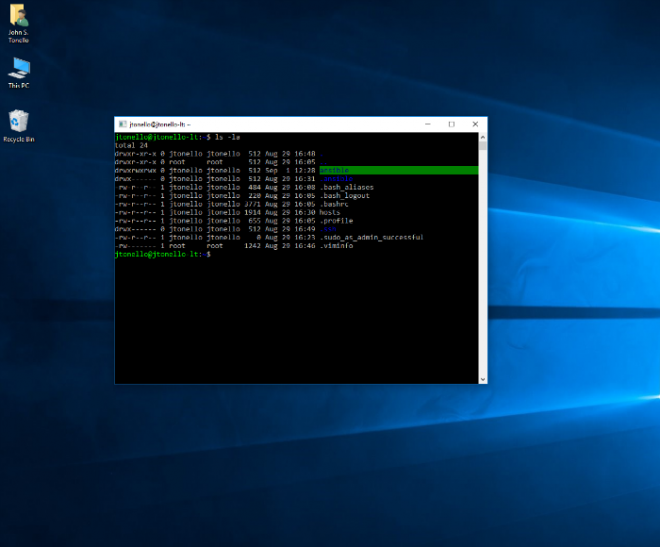Click the terminal title bar text
The image size is (660, 547).
(x=160, y=125)
